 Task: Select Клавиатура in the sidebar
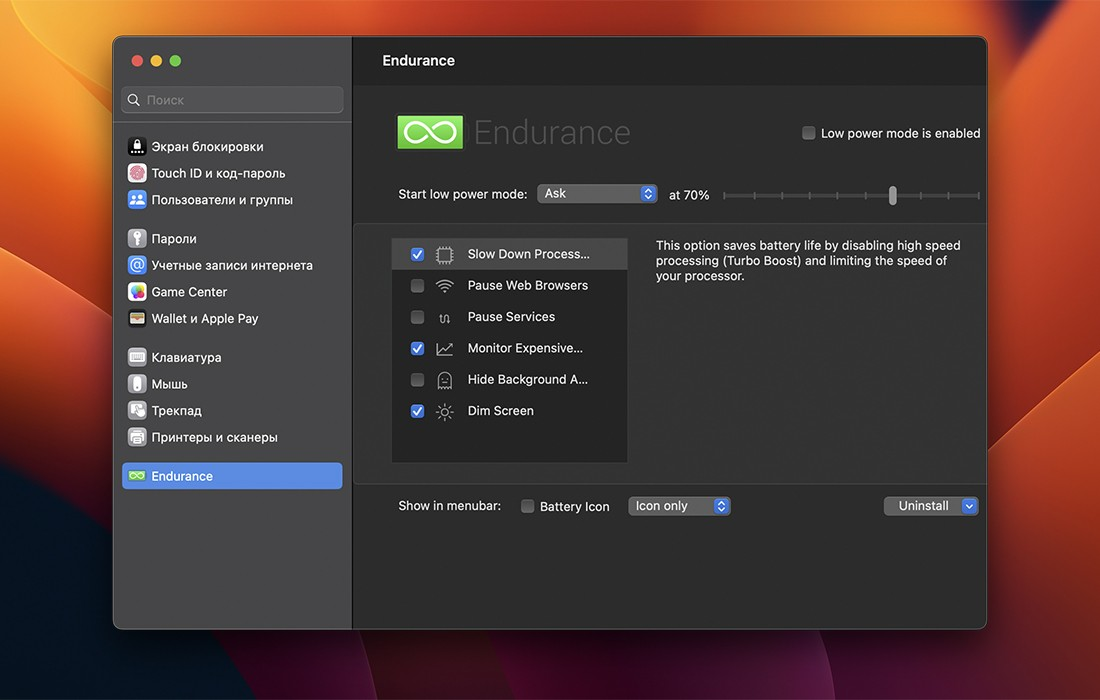coord(186,357)
